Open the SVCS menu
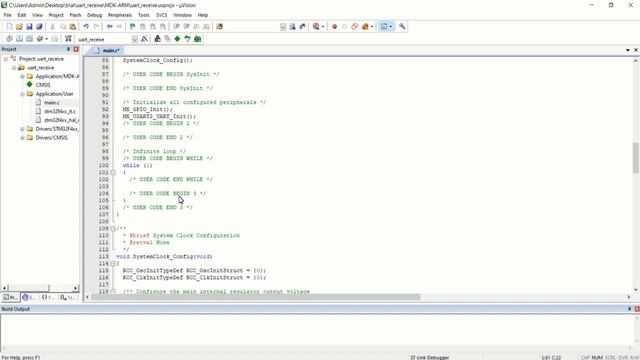The height and width of the screenshot is (360, 640). tap(162, 15)
